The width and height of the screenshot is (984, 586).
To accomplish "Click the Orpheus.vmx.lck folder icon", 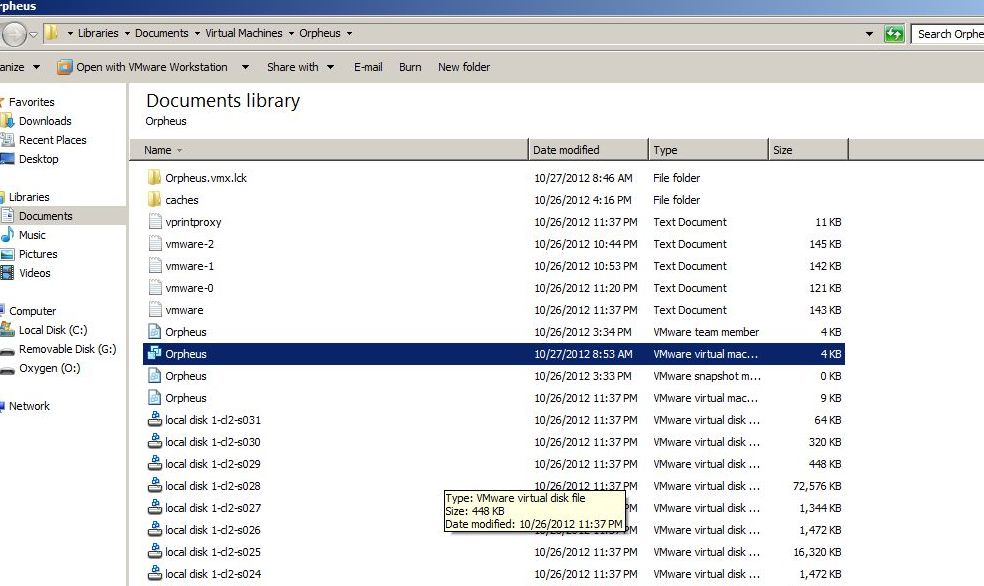I will (x=154, y=178).
